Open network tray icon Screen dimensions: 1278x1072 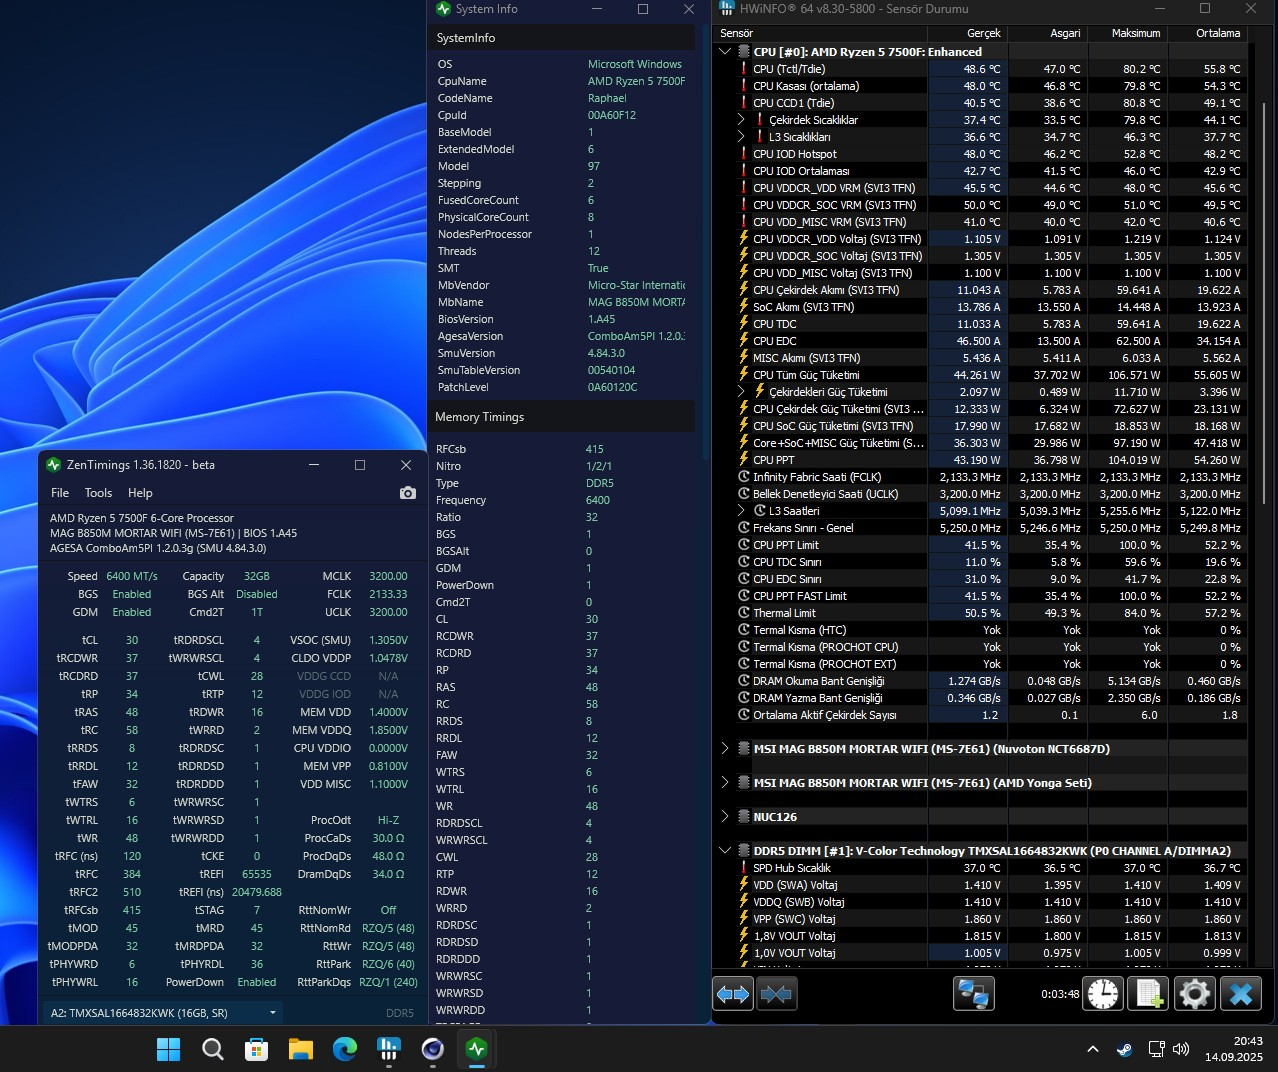[1156, 1050]
